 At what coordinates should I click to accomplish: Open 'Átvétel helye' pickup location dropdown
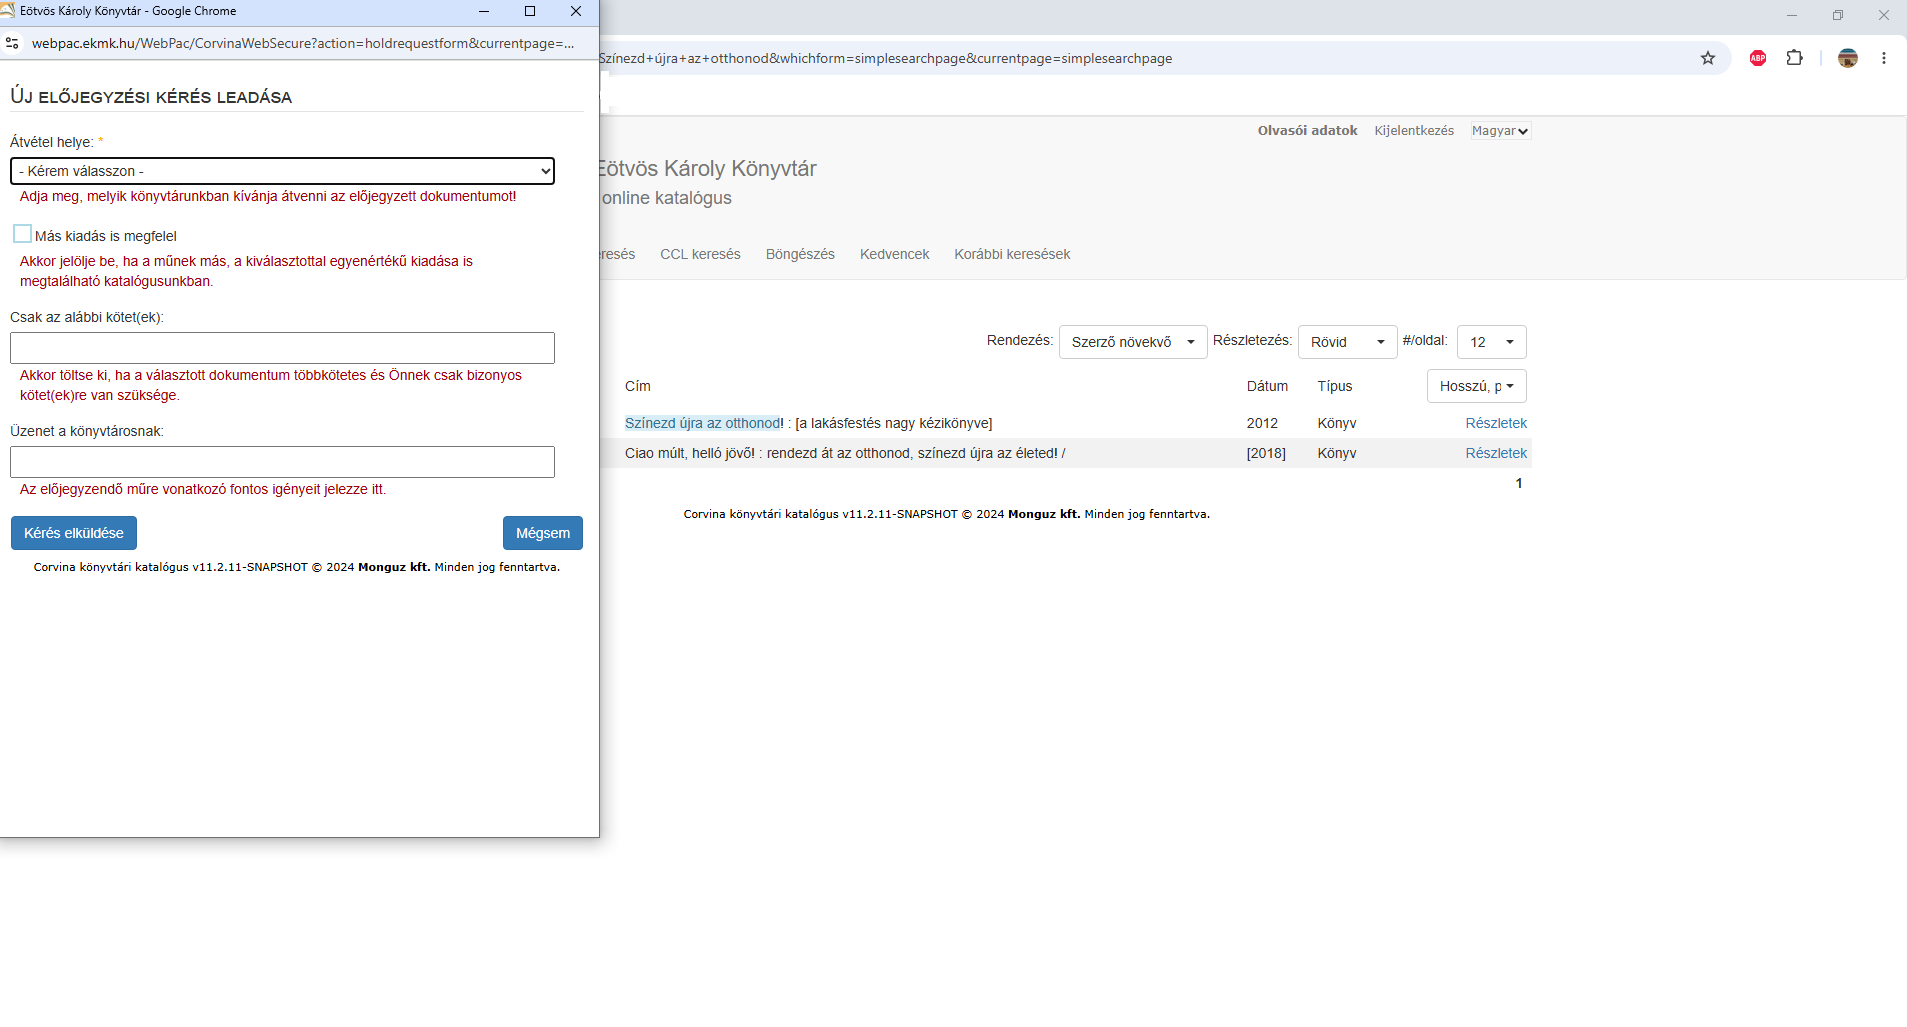click(x=282, y=171)
